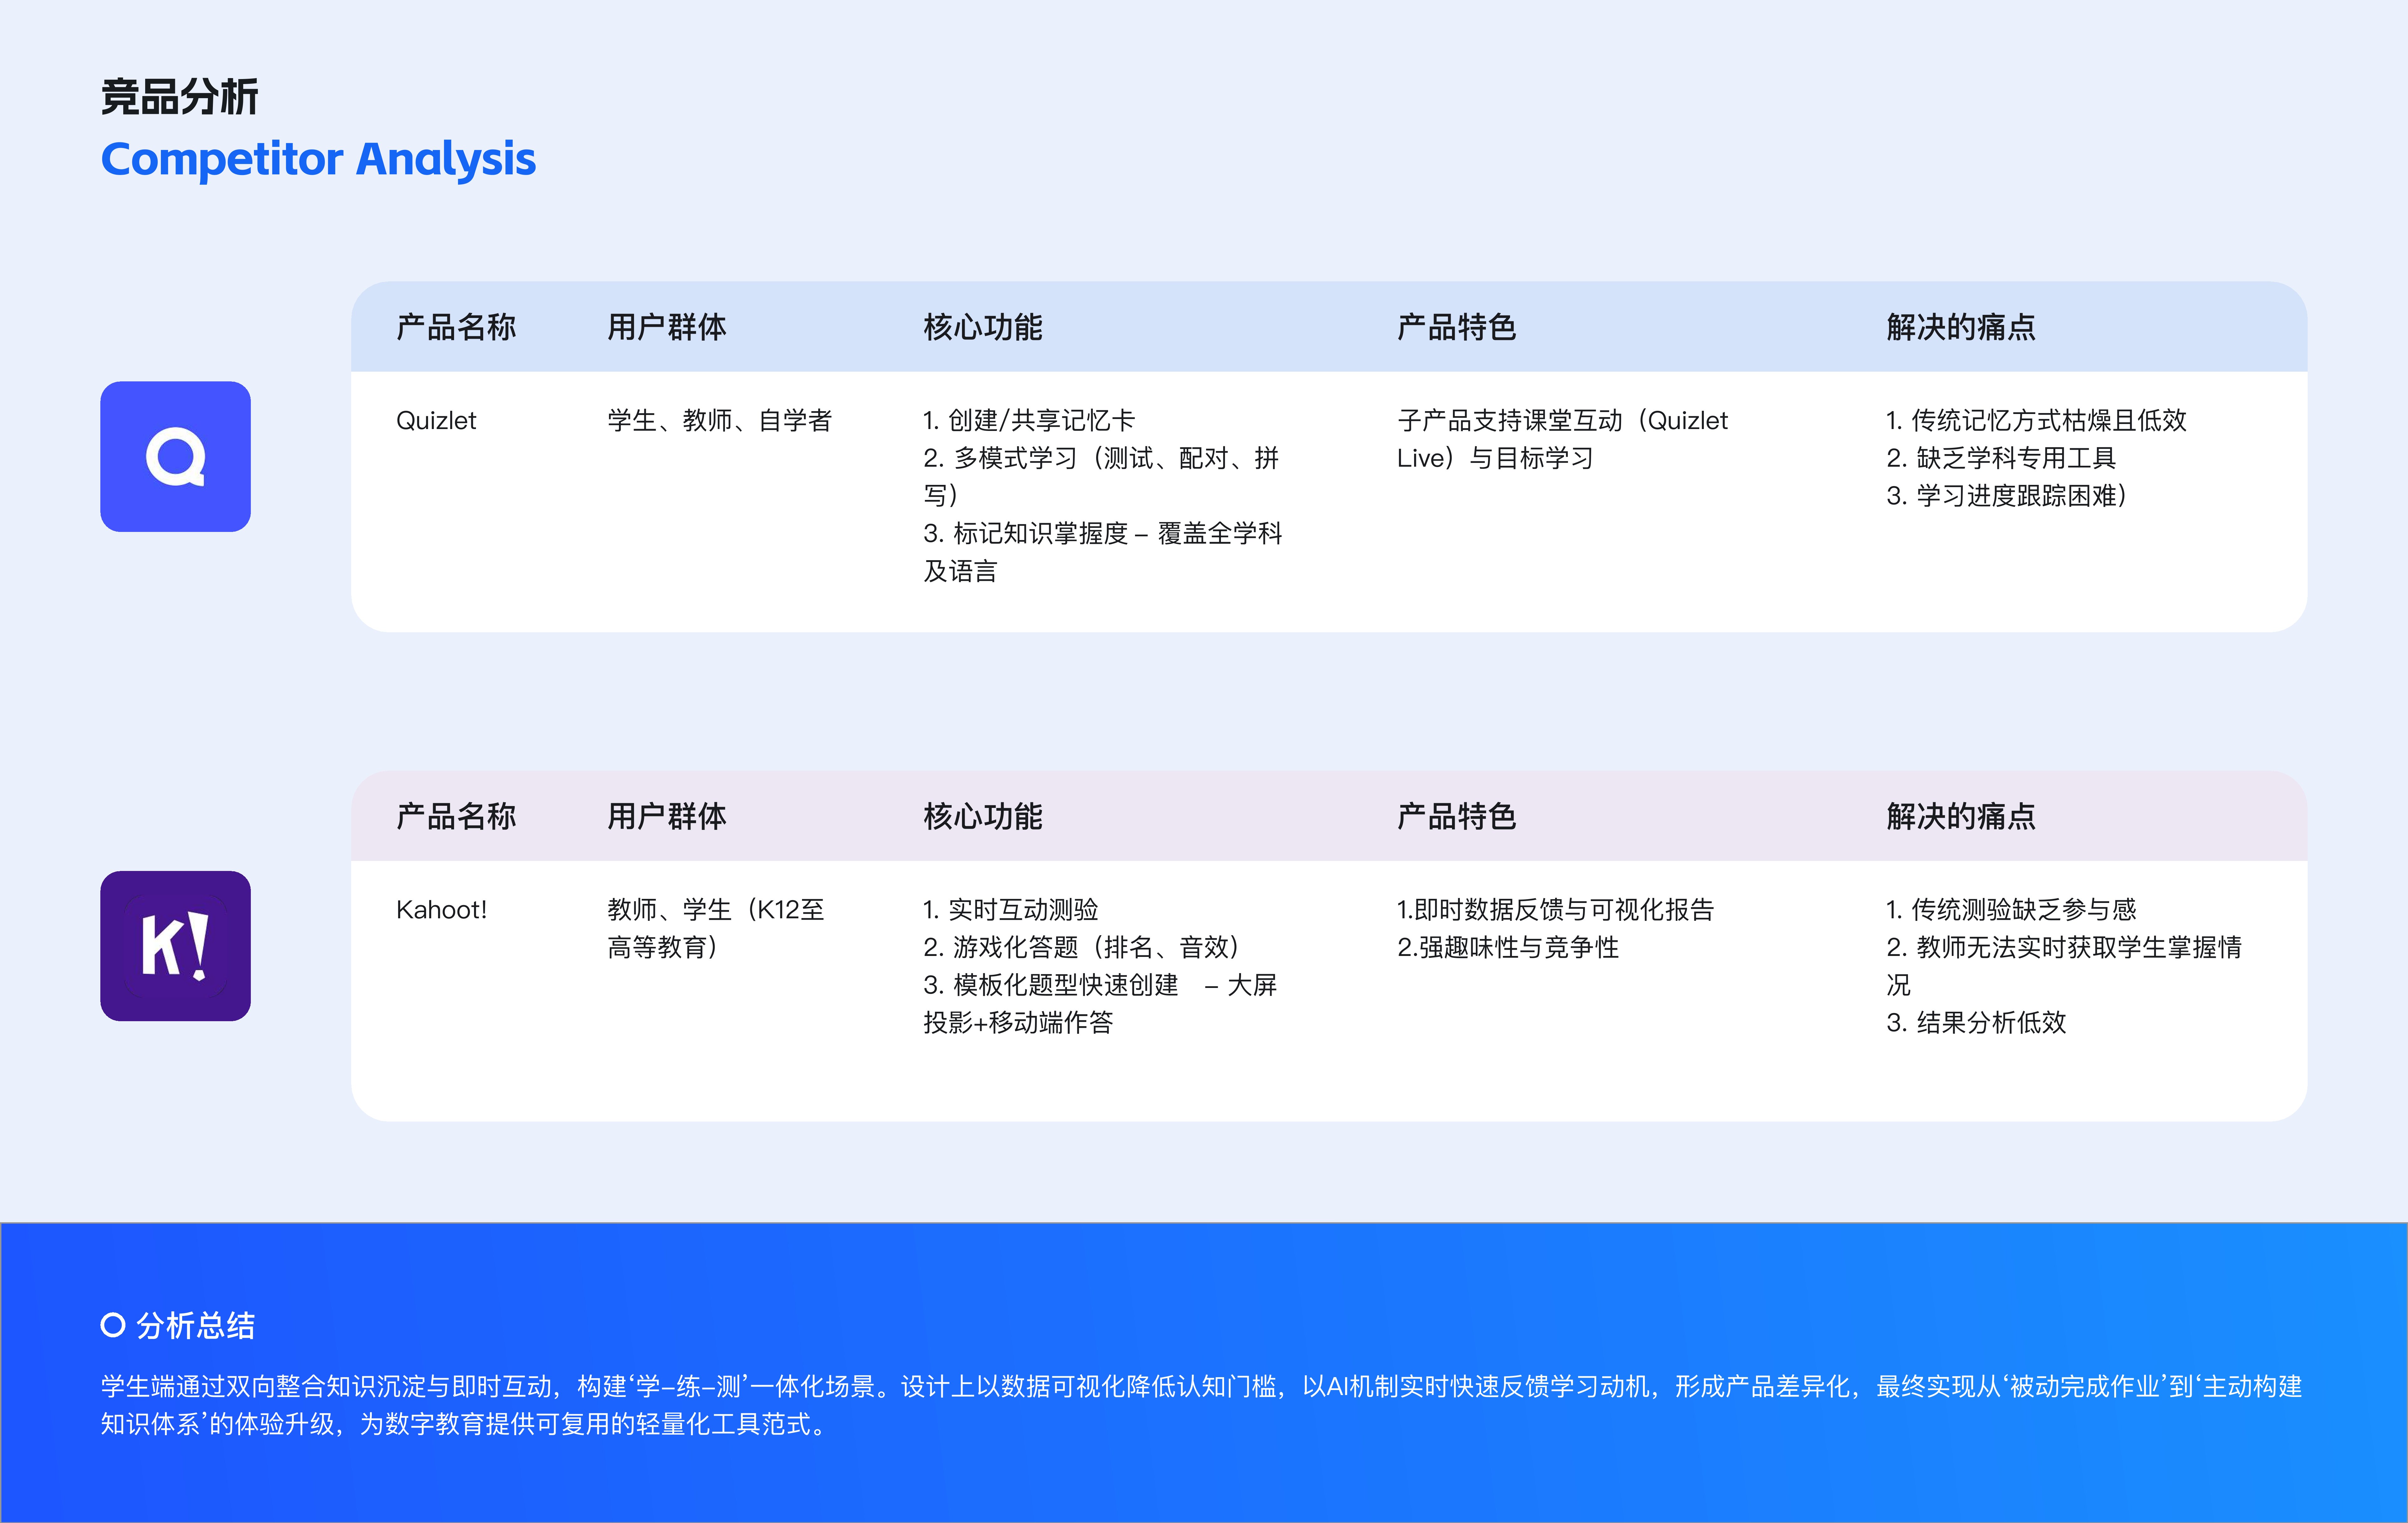Click the Competitor Analysis heading
The height and width of the screenshot is (1523, 2408).
tap(318, 159)
